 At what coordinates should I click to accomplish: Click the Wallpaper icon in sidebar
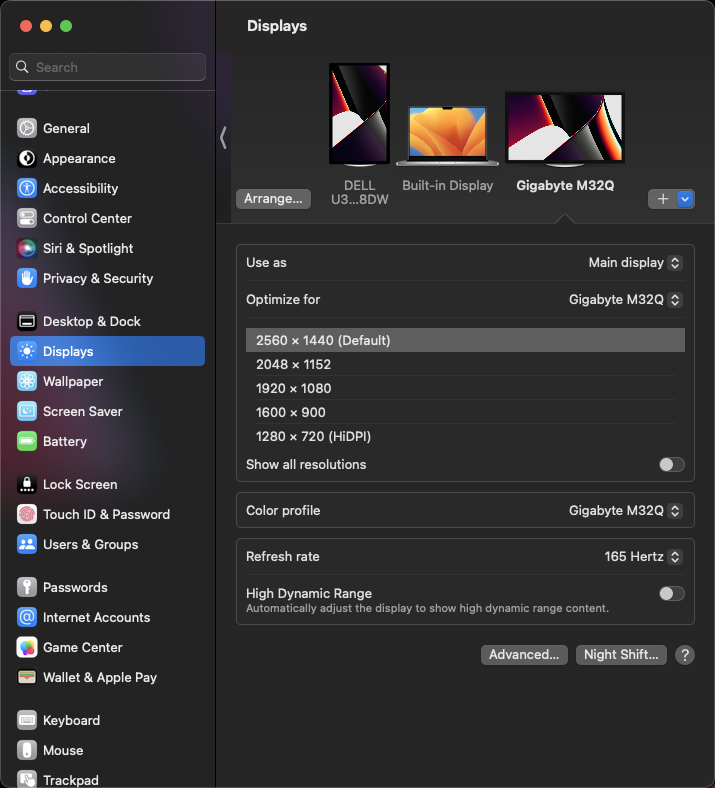pos(27,381)
